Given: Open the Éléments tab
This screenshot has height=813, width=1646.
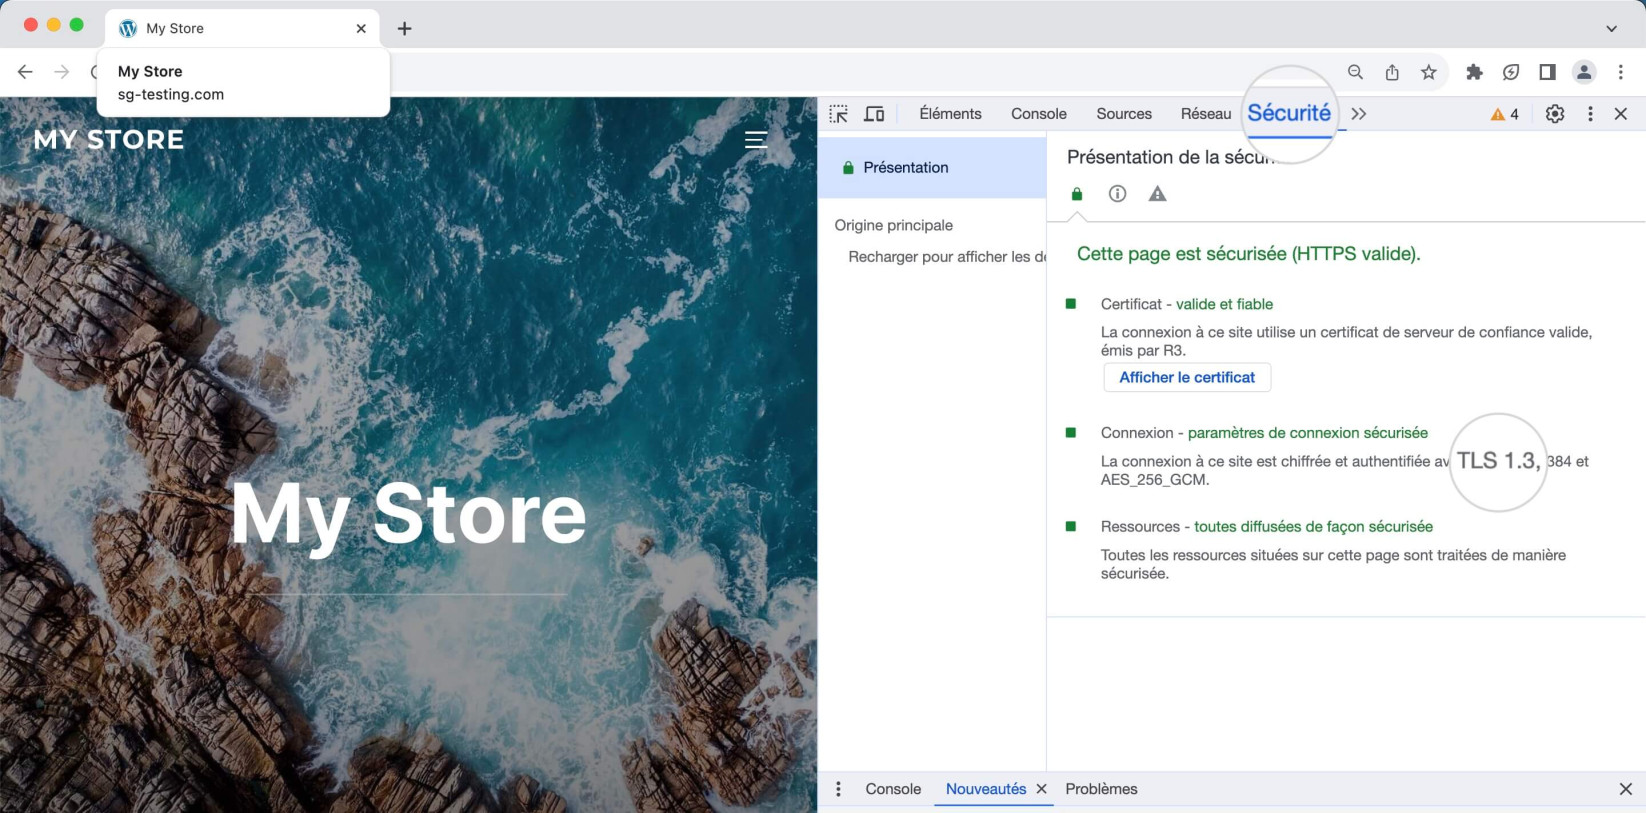Looking at the screenshot, I should click(x=950, y=114).
